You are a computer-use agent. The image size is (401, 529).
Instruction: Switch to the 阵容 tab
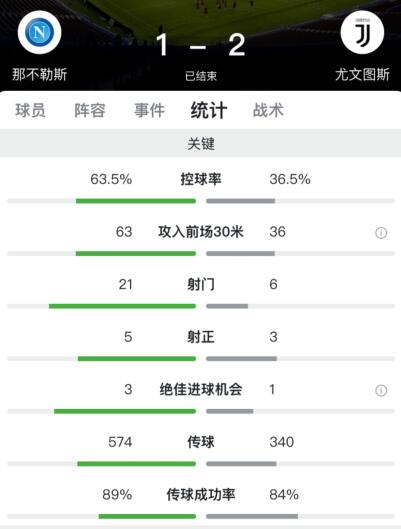click(90, 110)
